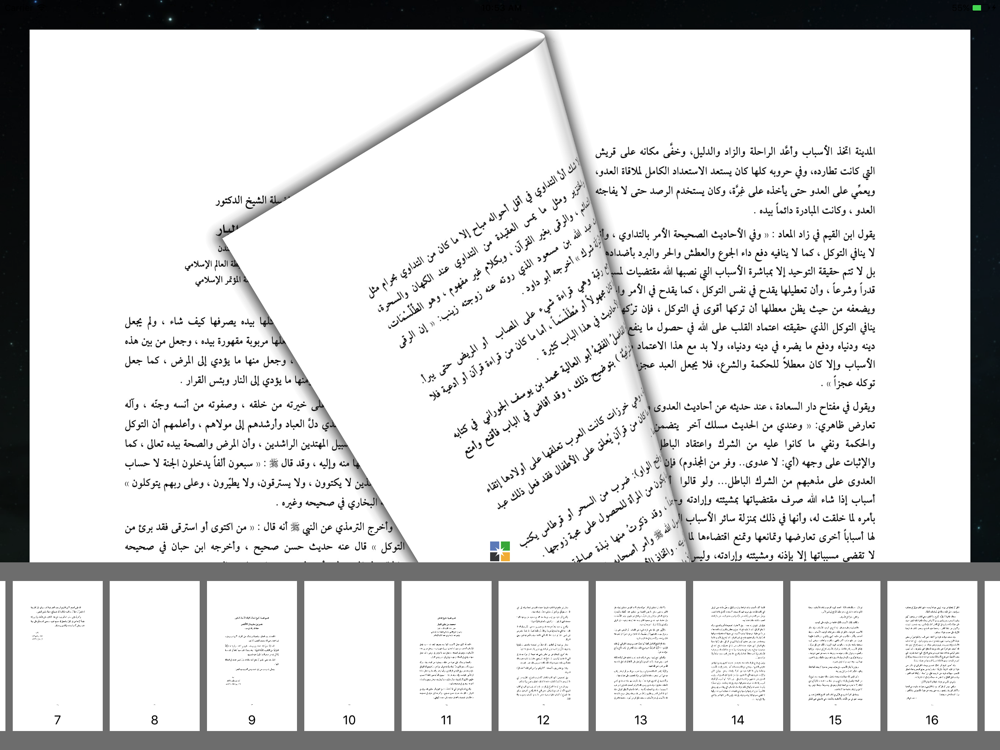The width and height of the screenshot is (1000, 750).
Task: Tap the cut-off thumbnail after page 16
Action: (992, 656)
